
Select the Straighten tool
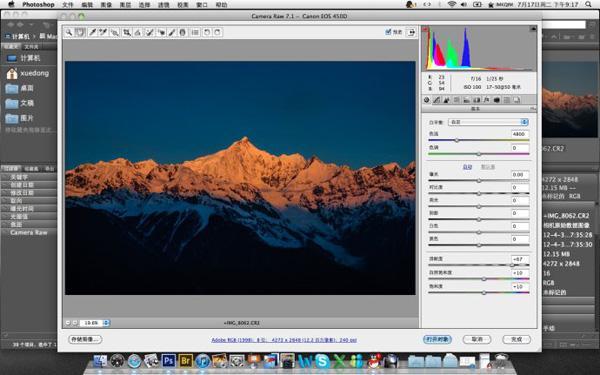click(137, 33)
